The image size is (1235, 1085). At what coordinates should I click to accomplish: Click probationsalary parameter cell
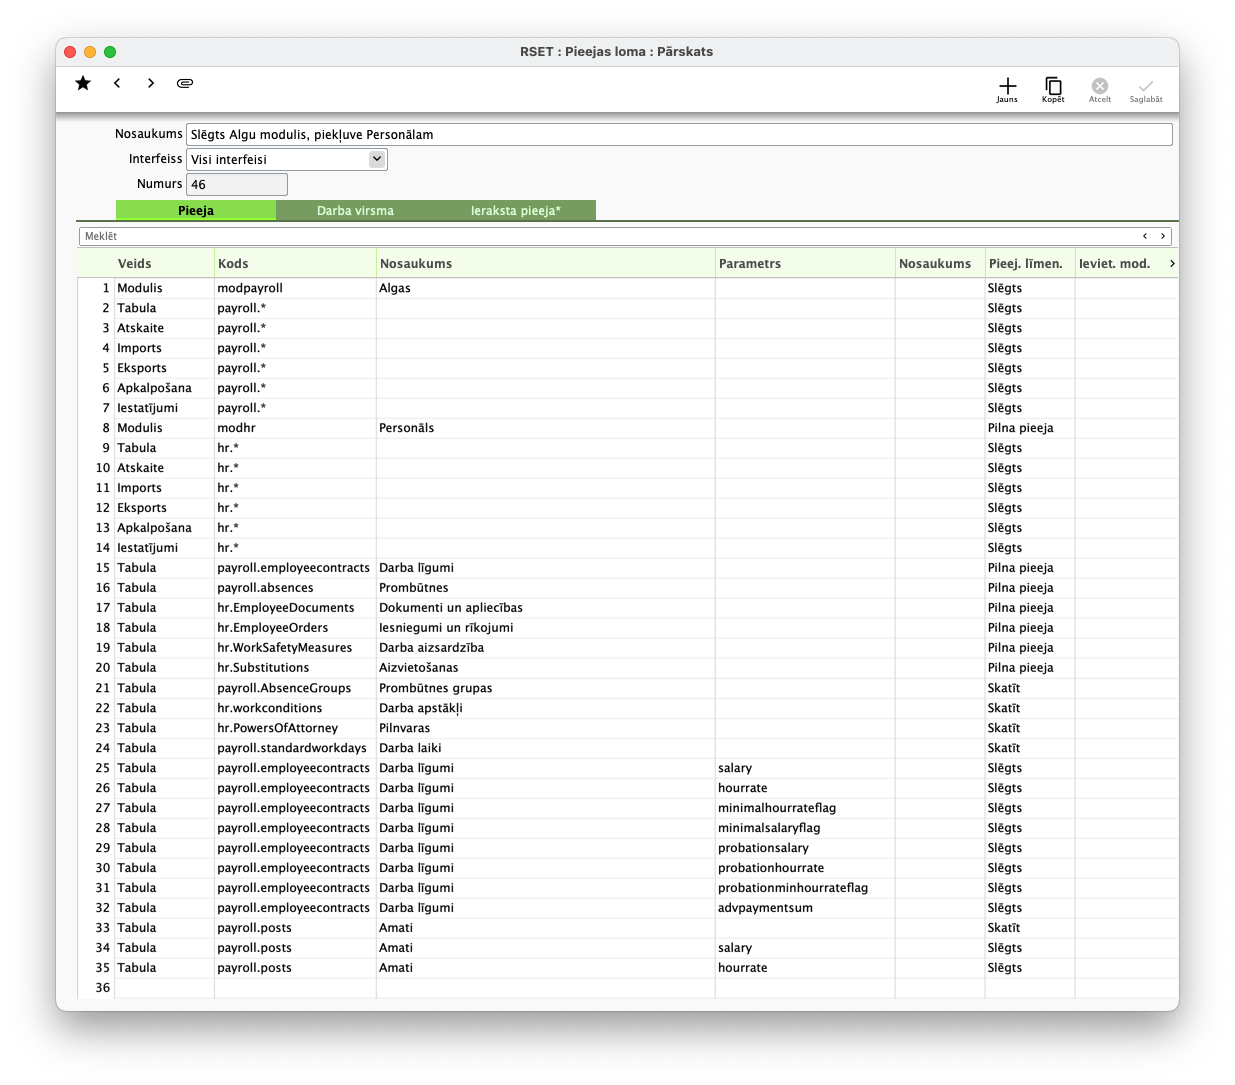(x=805, y=848)
